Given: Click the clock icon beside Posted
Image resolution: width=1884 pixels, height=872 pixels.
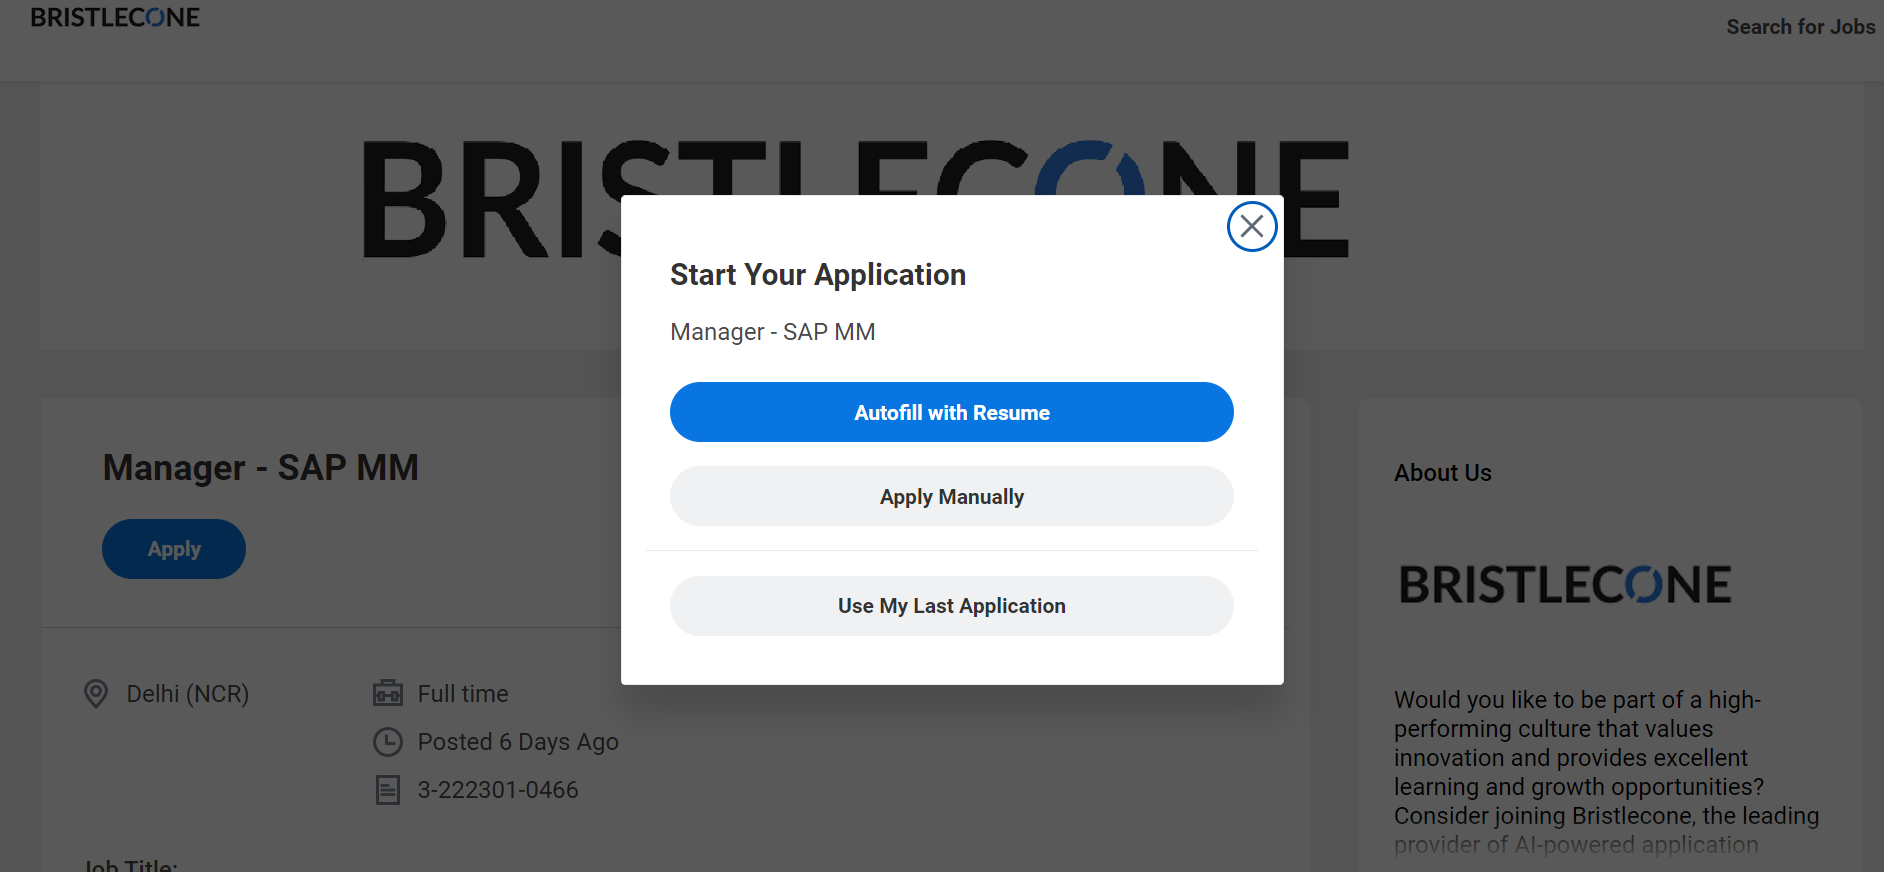Looking at the screenshot, I should pos(388,742).
